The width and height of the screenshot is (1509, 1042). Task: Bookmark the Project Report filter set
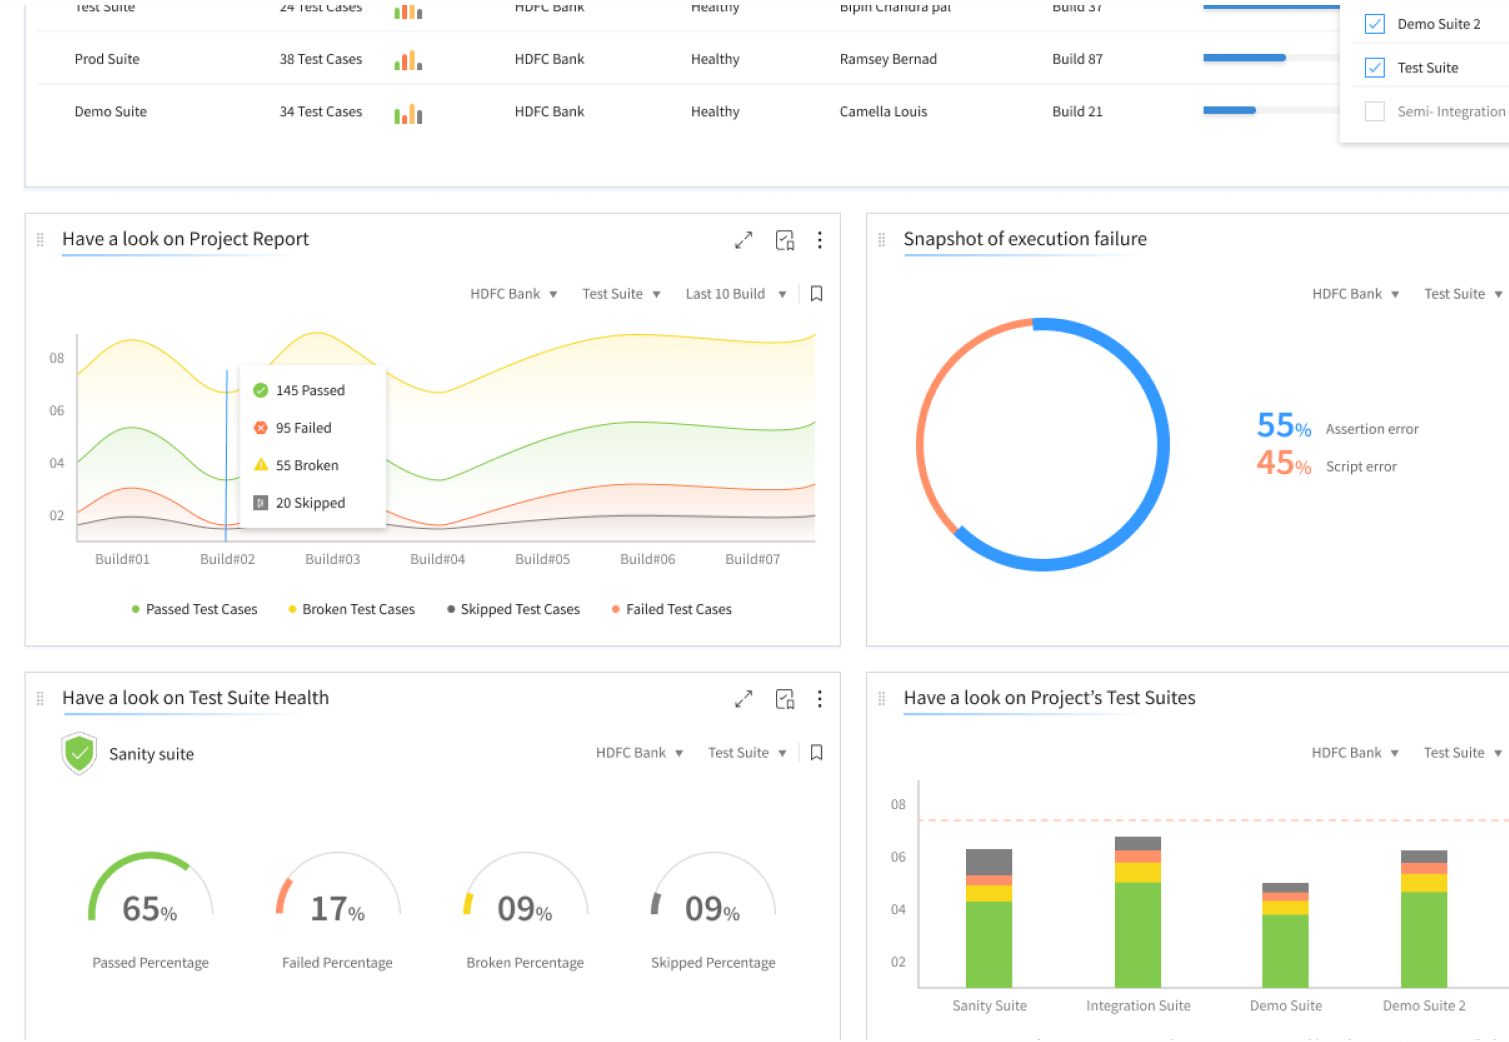coord(817,294)
